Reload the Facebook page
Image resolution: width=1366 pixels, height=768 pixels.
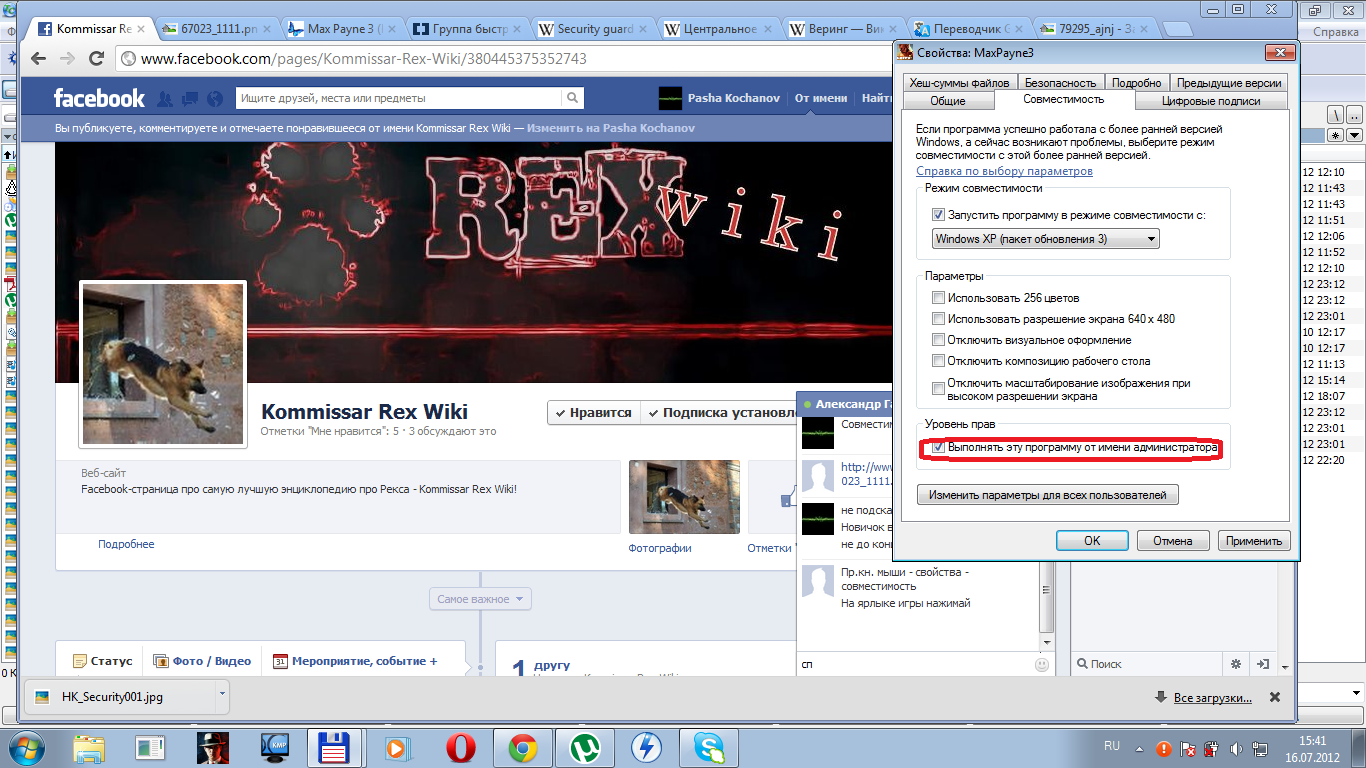97,59
